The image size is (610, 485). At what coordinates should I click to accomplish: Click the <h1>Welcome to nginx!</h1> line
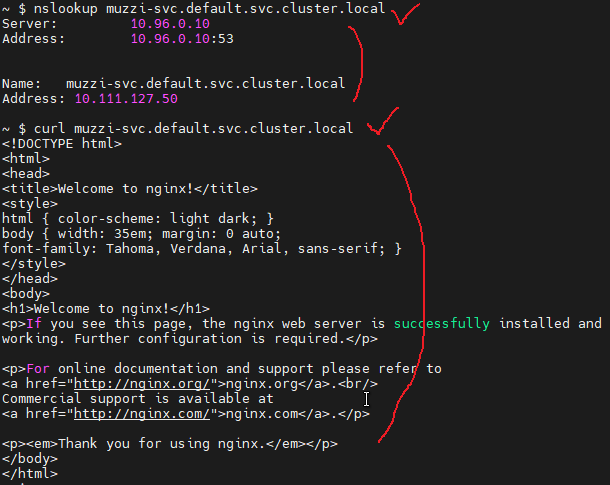[x=106, y=309]
